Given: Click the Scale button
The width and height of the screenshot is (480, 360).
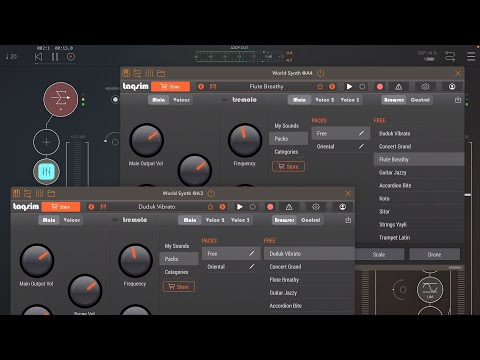Looking at the screenshot, I should 379,254.
